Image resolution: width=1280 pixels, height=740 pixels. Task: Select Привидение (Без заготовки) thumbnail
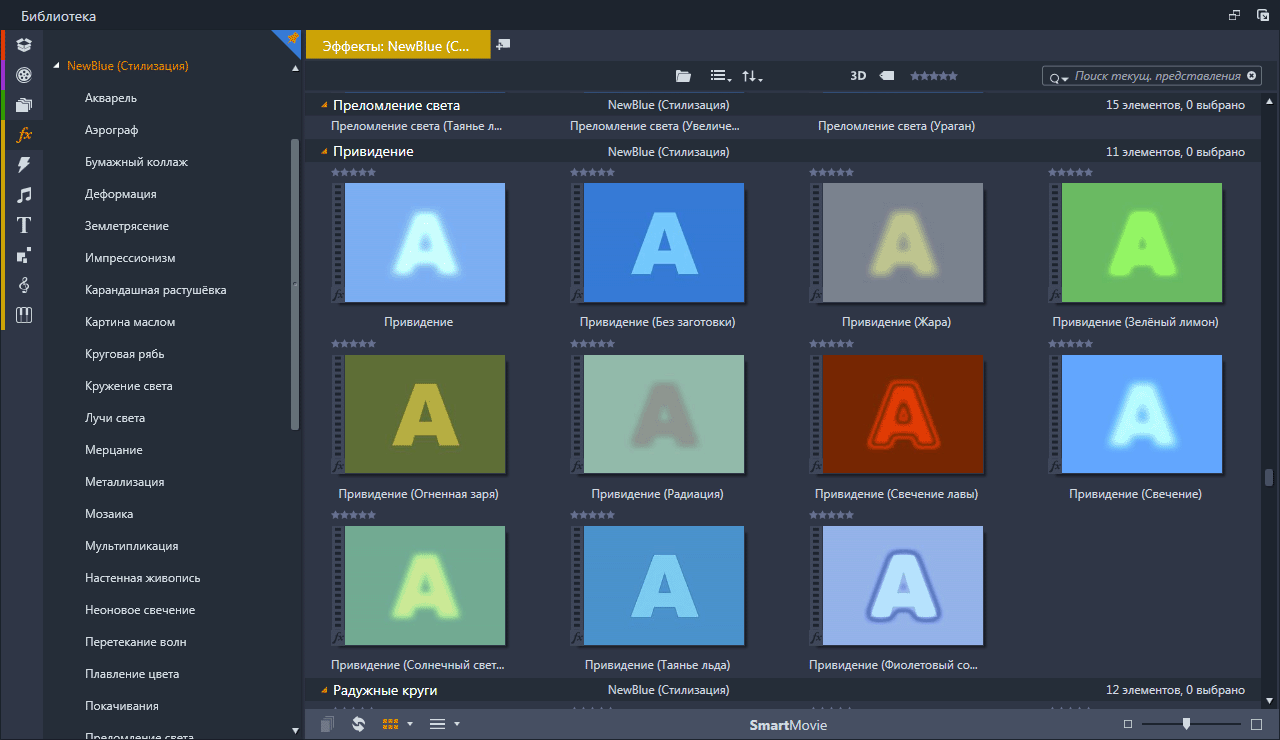[664, 243]
